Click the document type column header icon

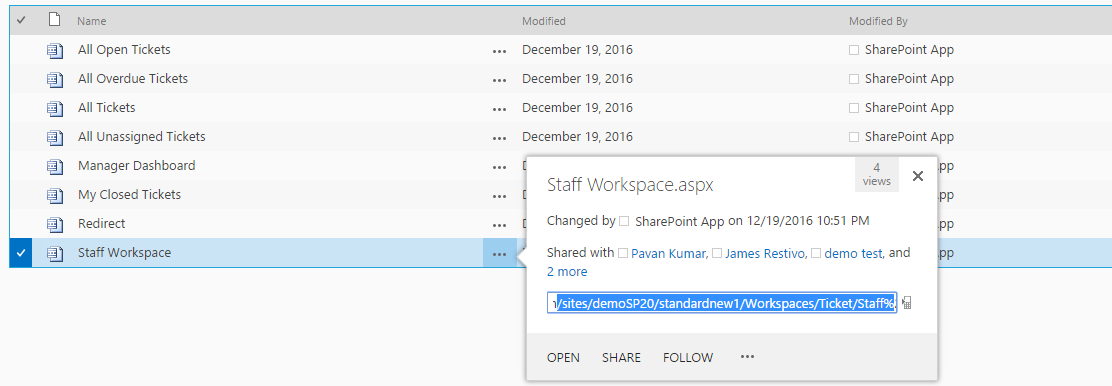54,20
